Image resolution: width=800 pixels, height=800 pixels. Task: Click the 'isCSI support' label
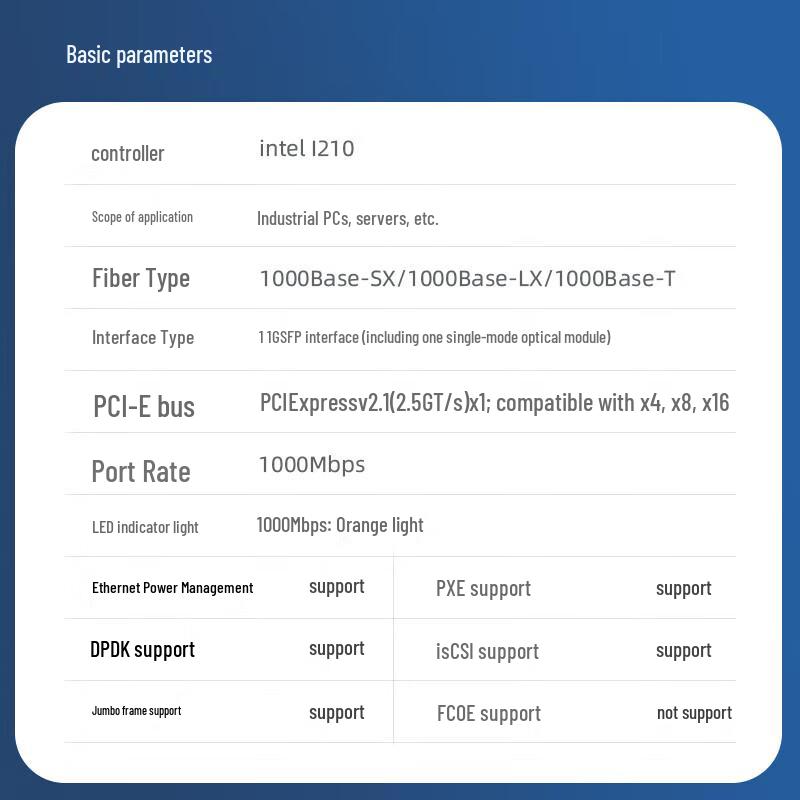pyautogui.click(x=487, y=652)
